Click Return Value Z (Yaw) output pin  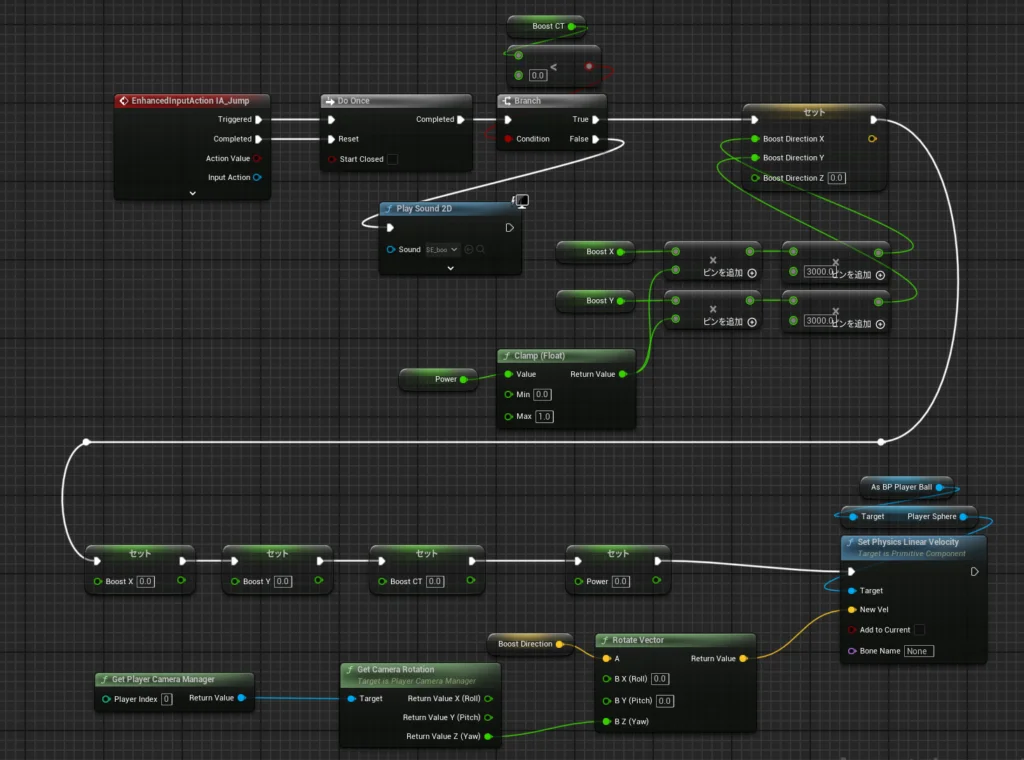(488, 736)
